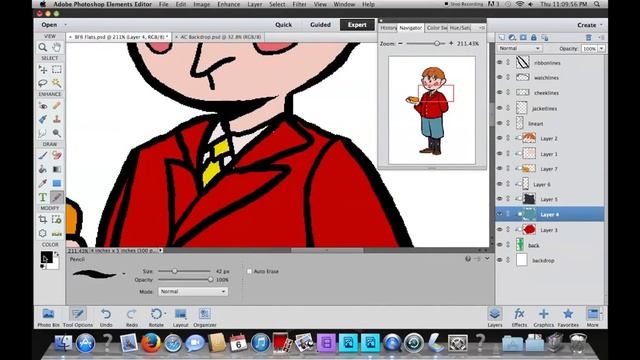
Task: Click the Redo button
Action: pyautogui.click(x=131, y=317)
